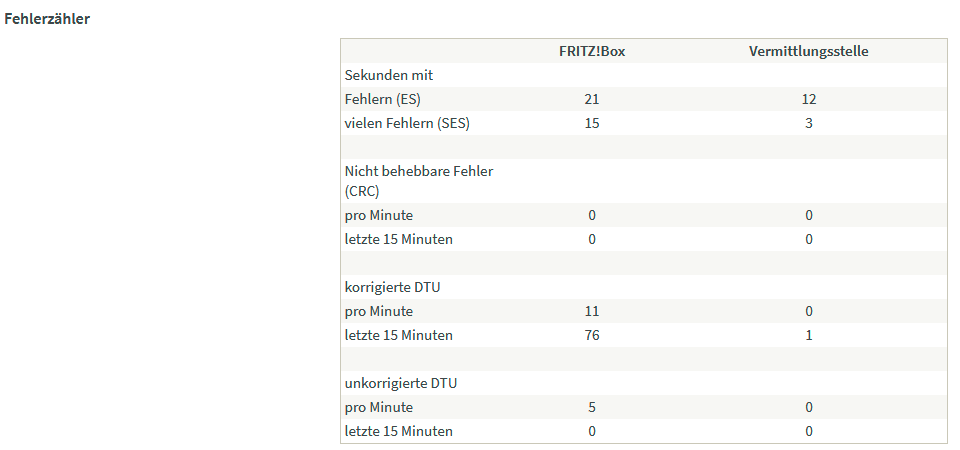This screenshot has height=450, width=960.
Task: Click Nicht behebbare Fehler (CRC) label
Action: 419,181
